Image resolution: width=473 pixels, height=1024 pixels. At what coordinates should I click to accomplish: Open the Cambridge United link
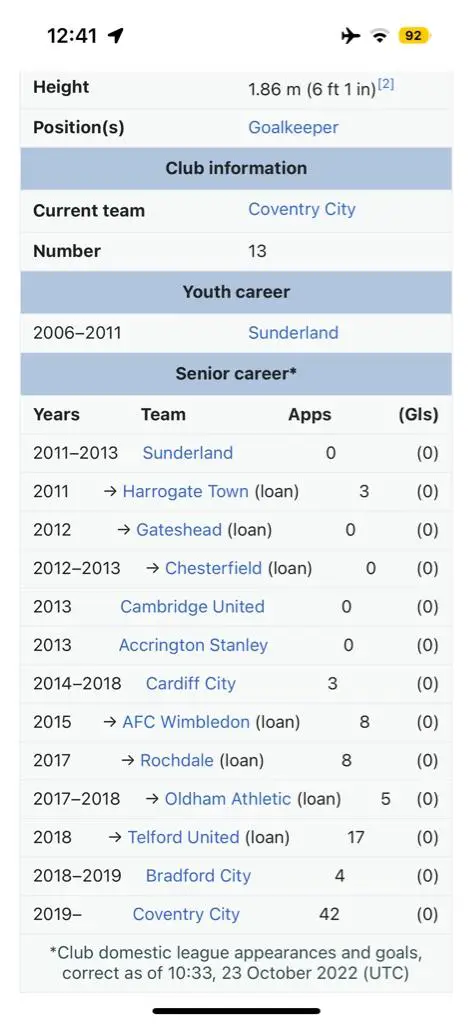[192, 607]
